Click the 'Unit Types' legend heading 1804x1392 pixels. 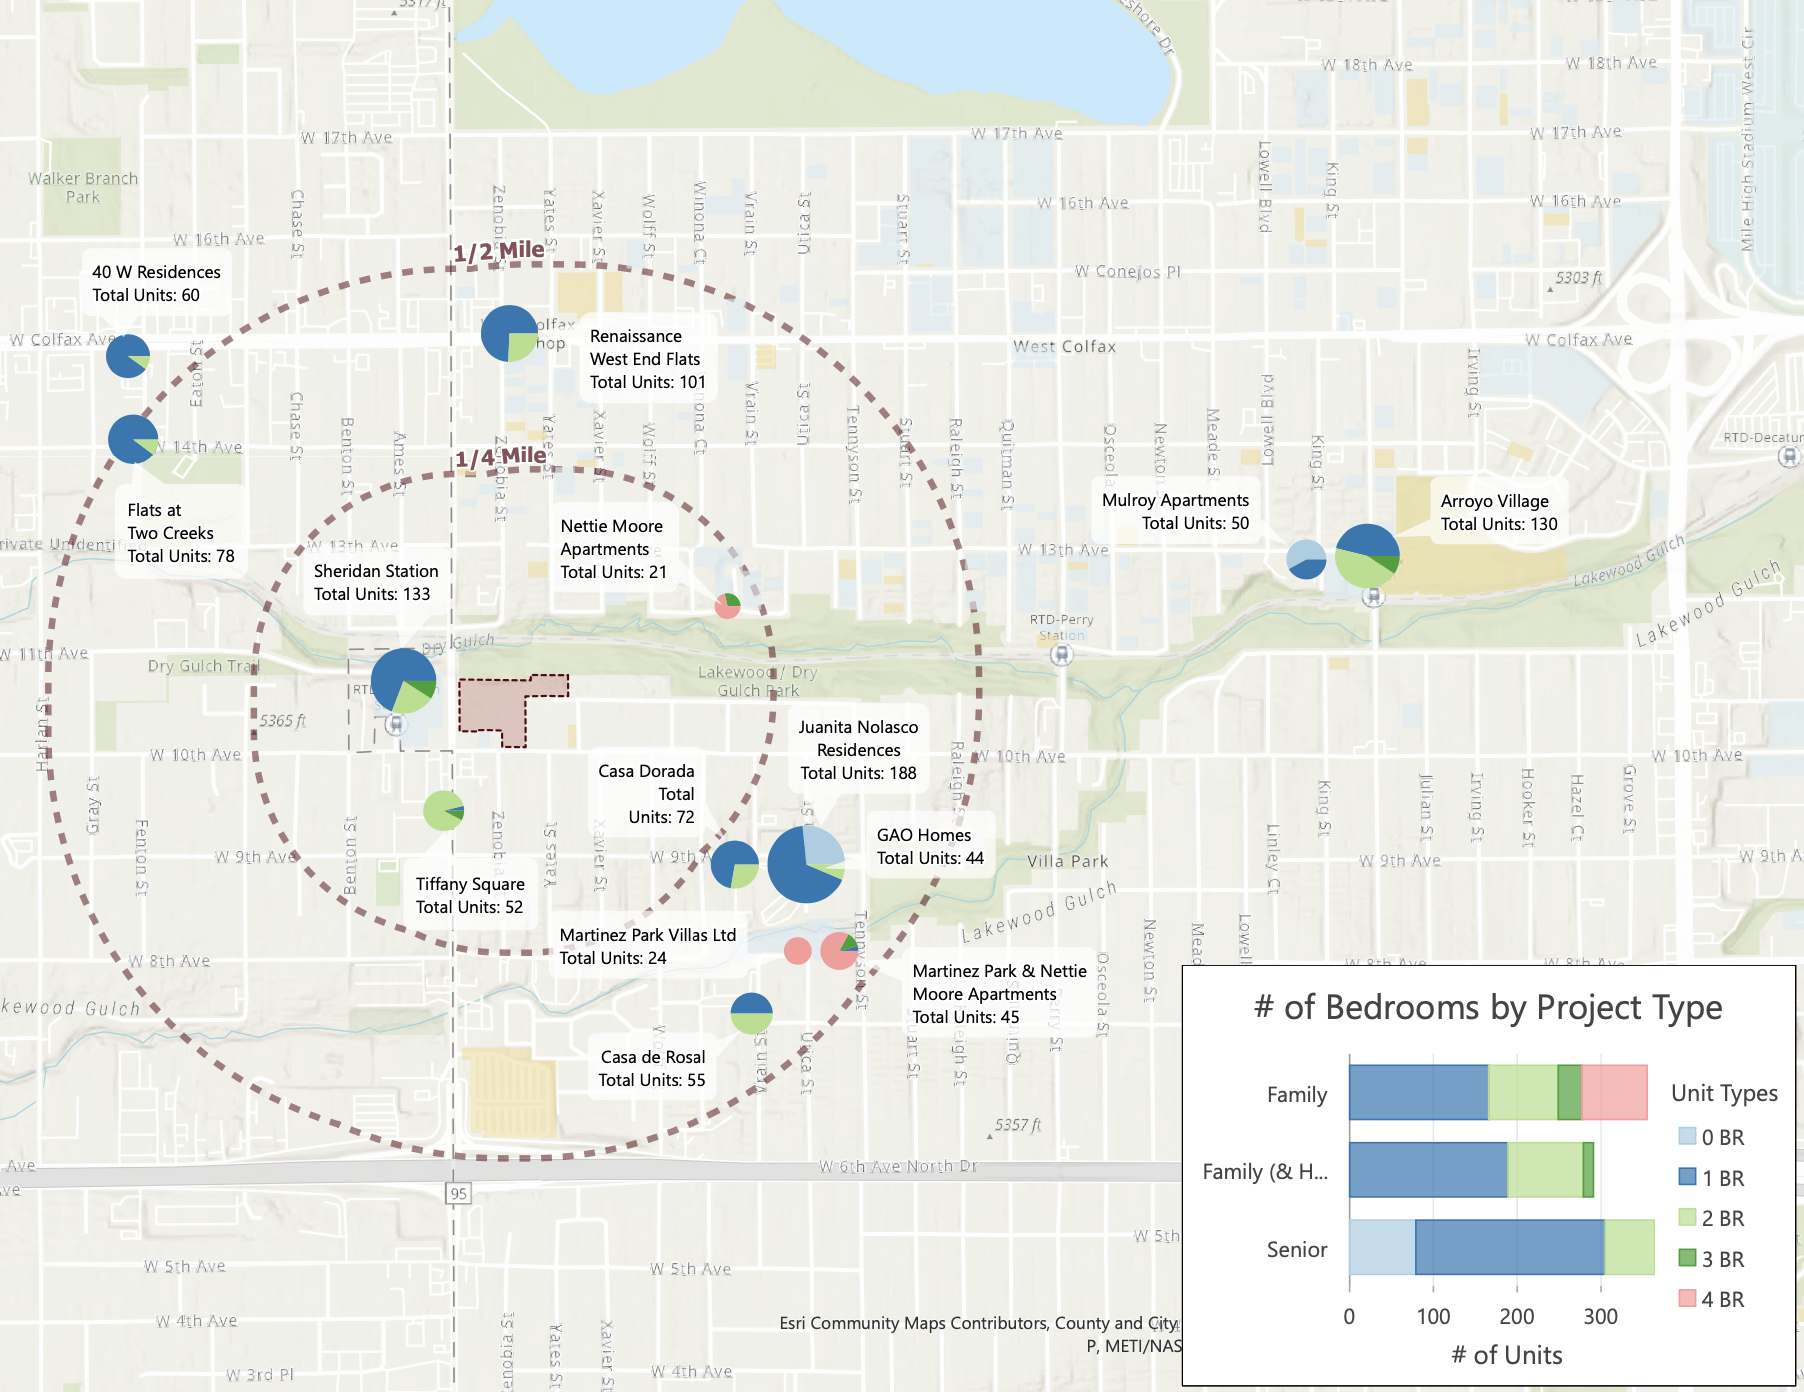[x=1724, y=1093]
